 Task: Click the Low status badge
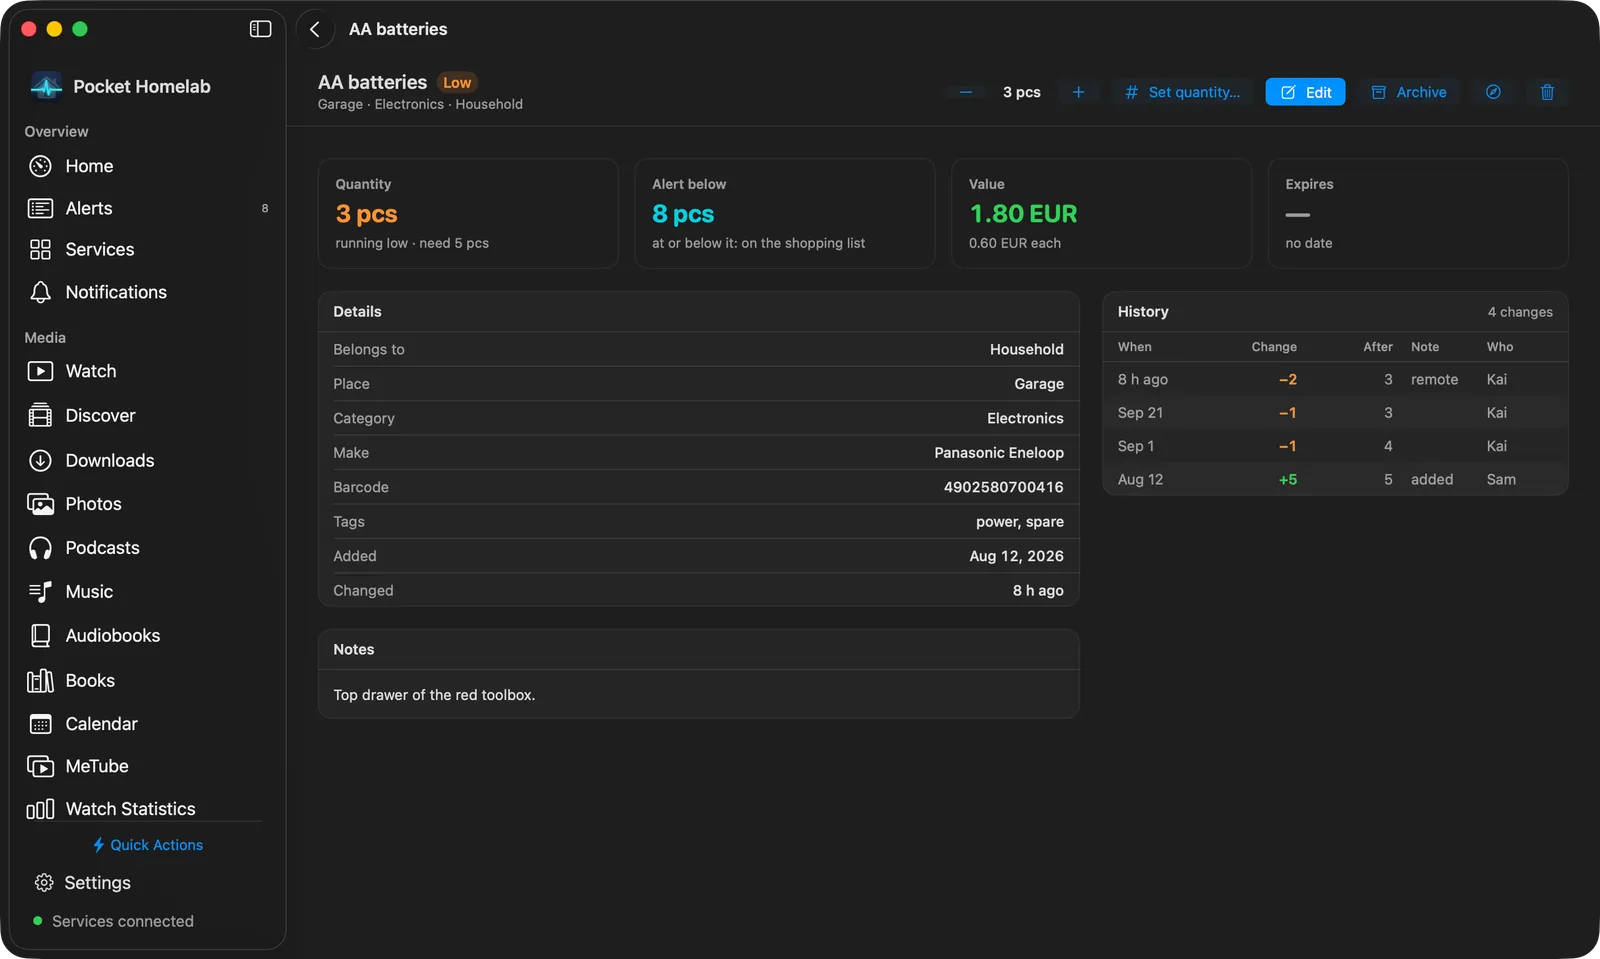(x=457, y=83)
